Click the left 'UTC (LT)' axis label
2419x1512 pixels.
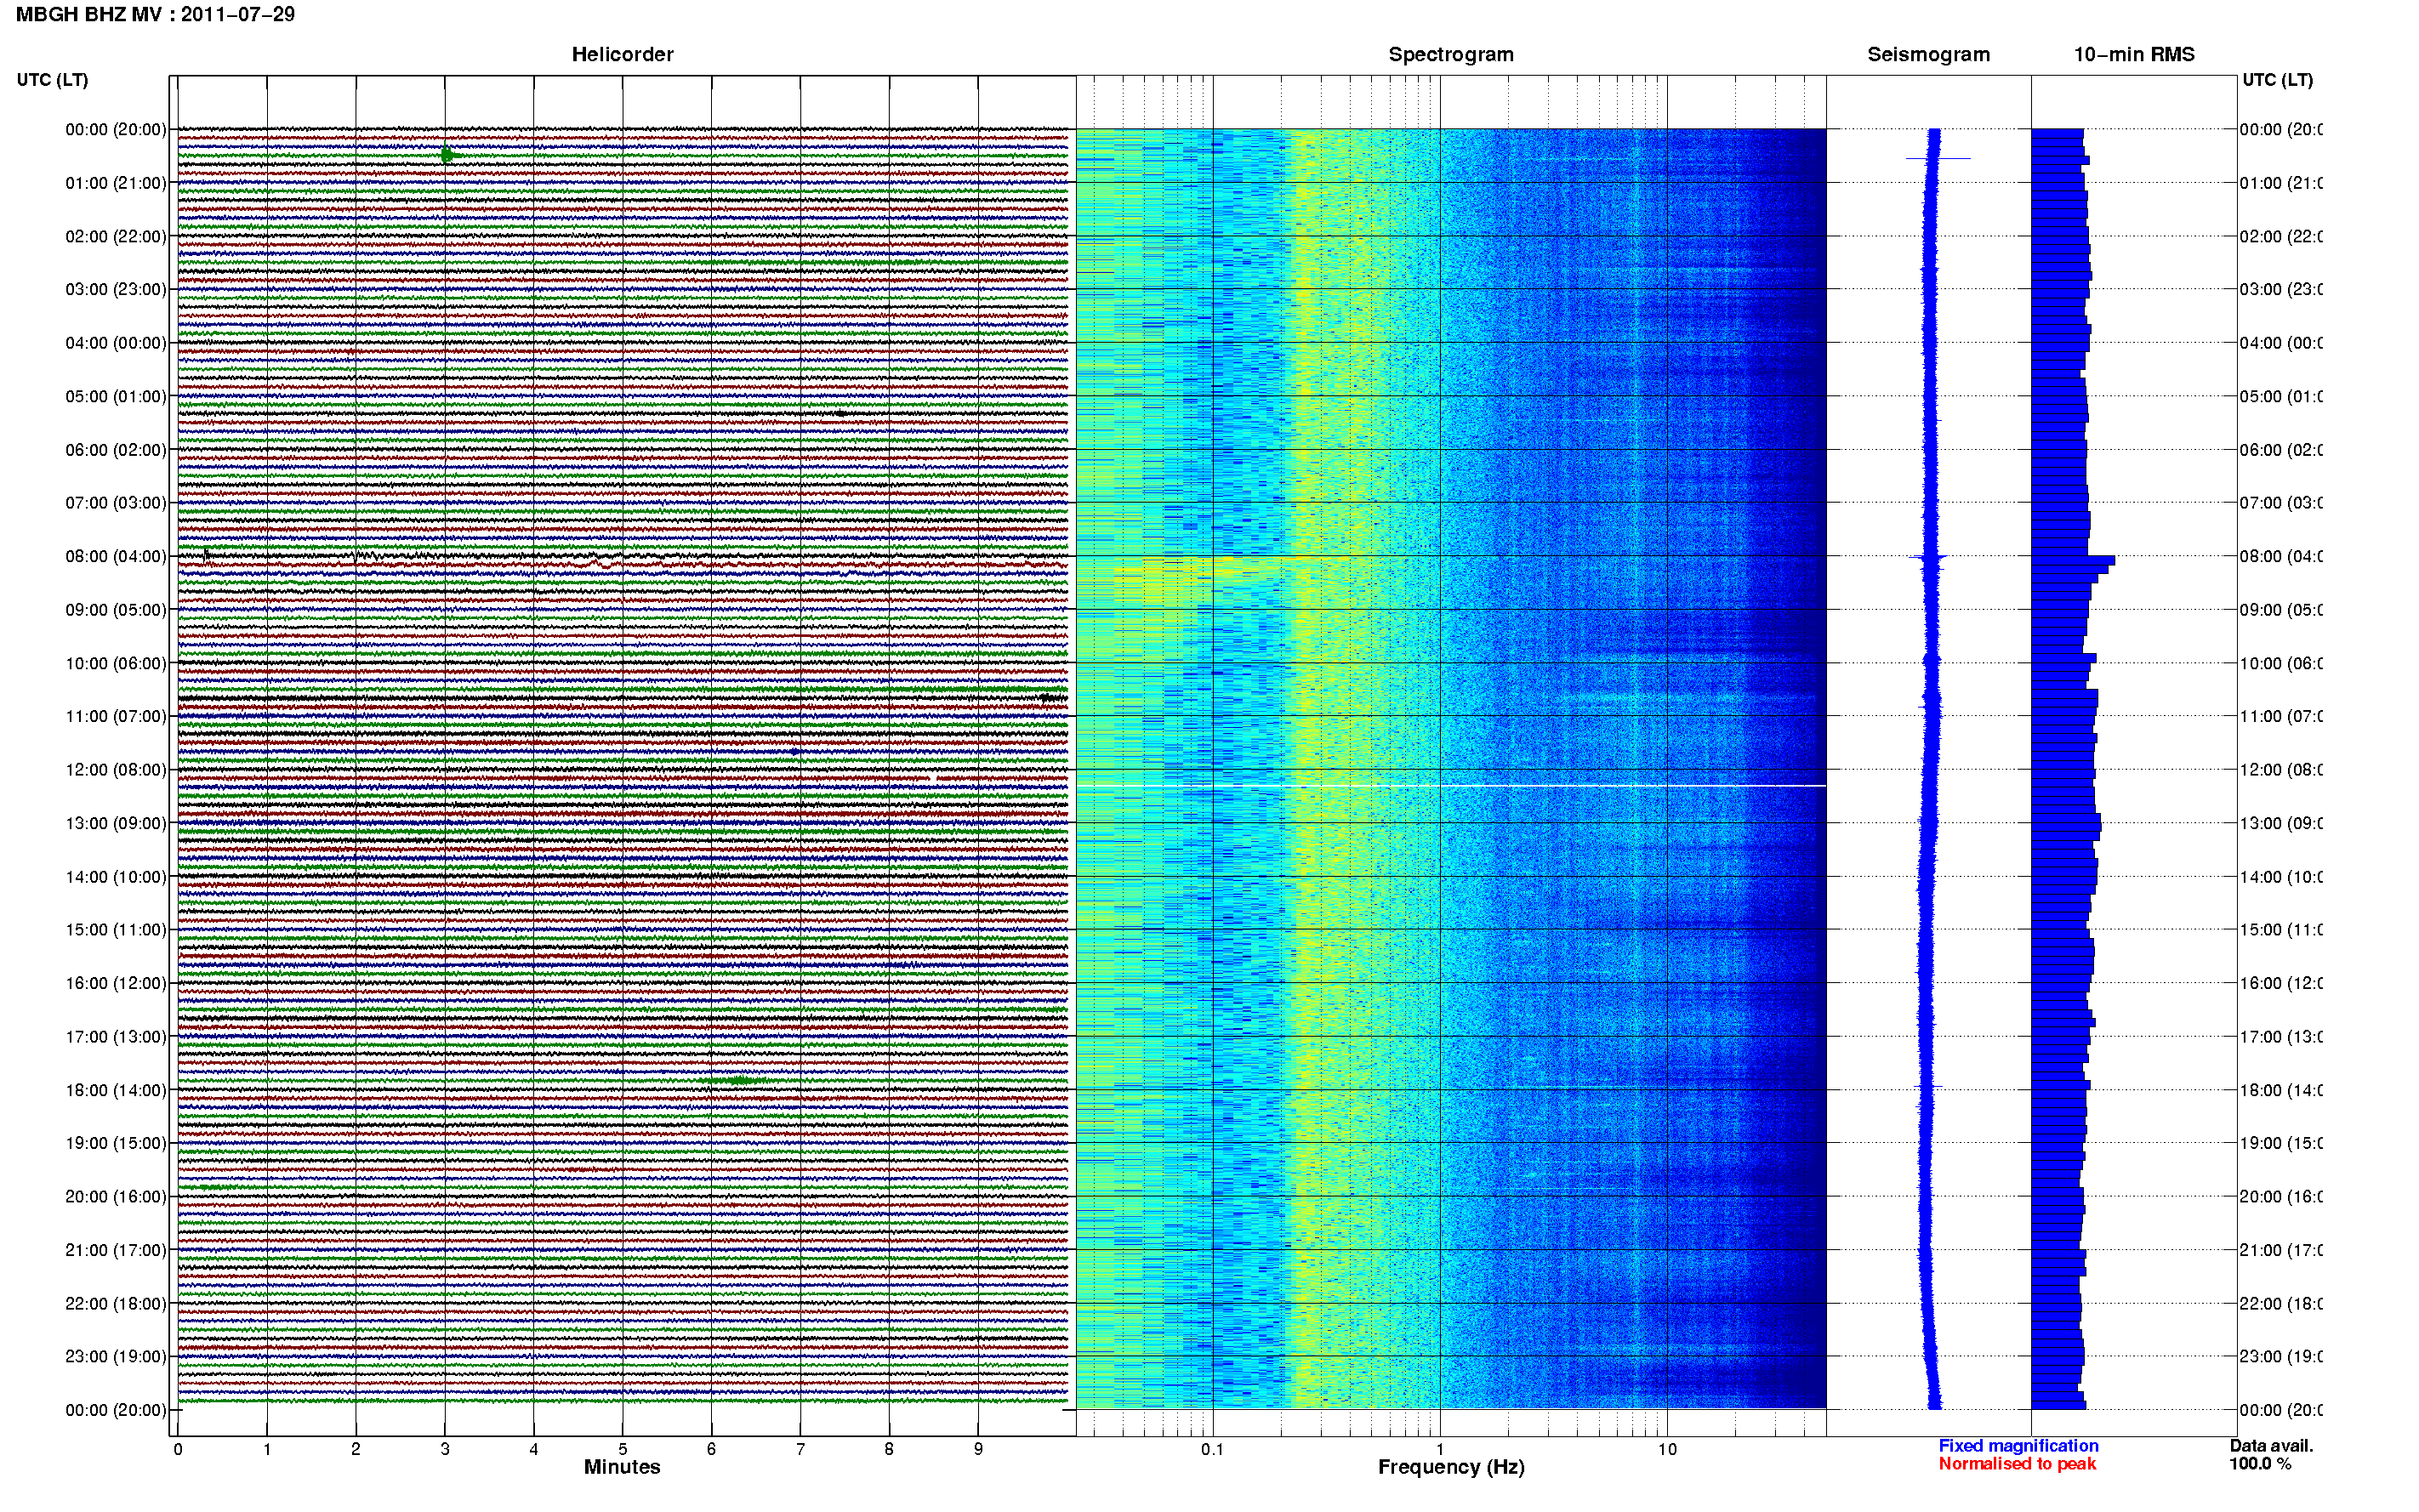tap(52, 79)
